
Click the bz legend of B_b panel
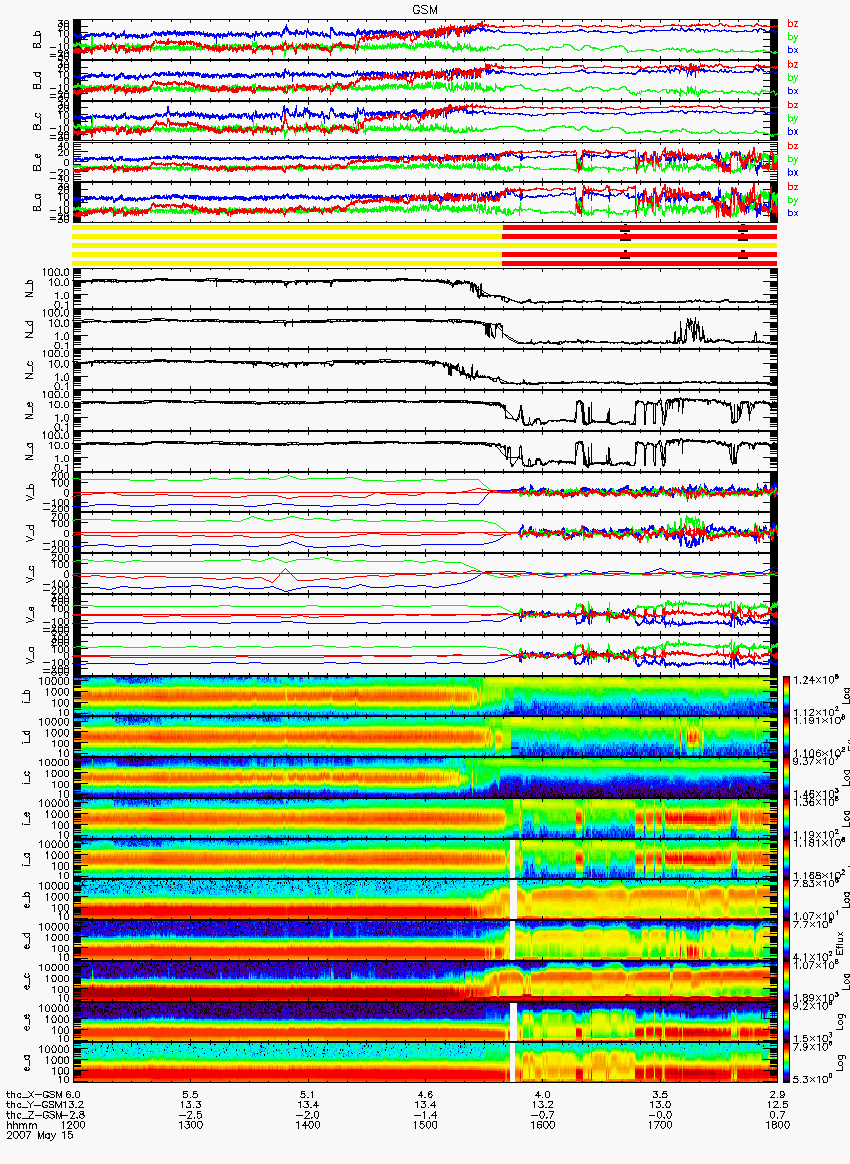click(x=793, y=24)
